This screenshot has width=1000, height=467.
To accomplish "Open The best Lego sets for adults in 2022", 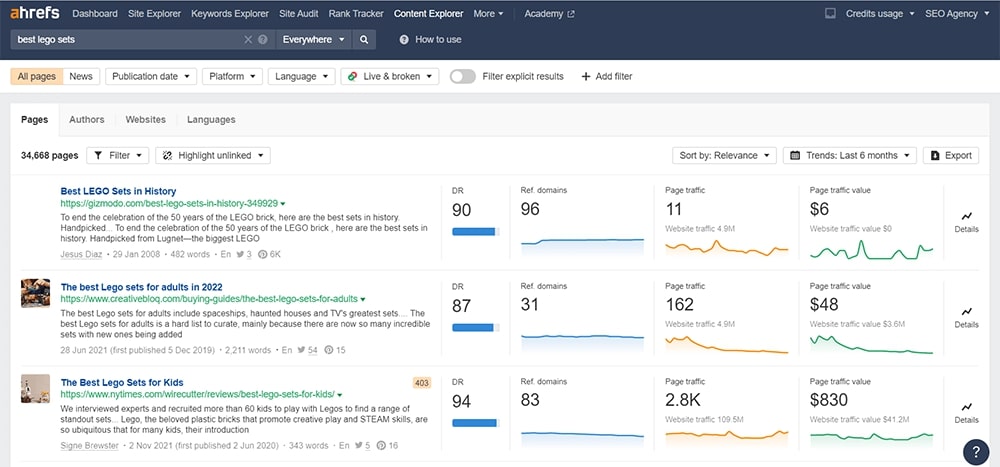I will point(142,287).
